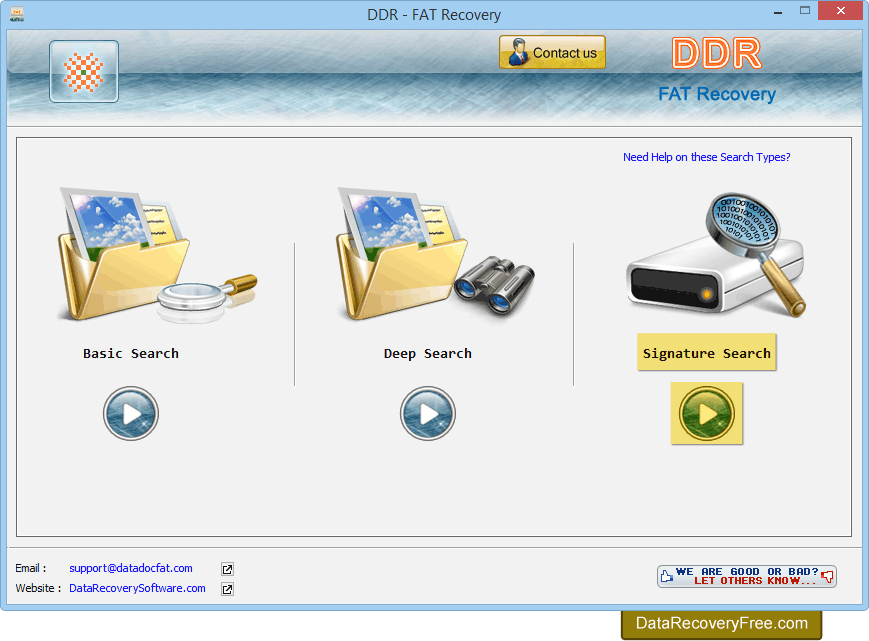
Task: Select the Signature Search label
Action: 707,352
